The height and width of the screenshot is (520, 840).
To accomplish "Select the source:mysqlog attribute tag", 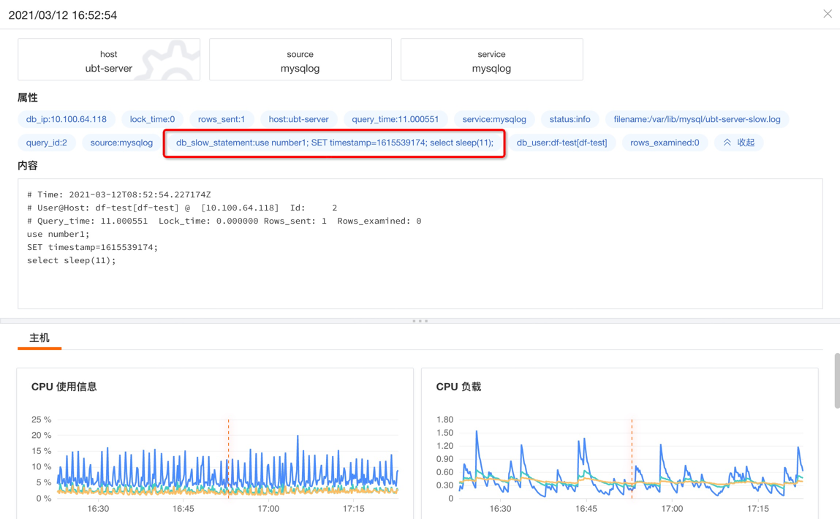I will coord(122,142).
